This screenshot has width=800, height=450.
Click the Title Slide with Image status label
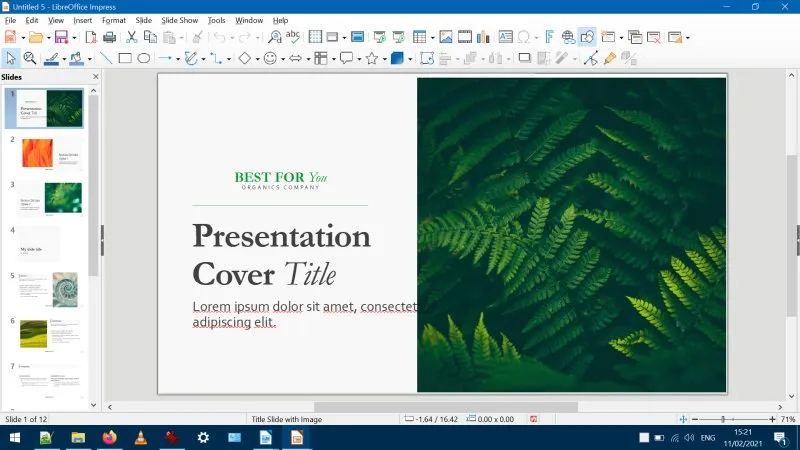point(287,419)
